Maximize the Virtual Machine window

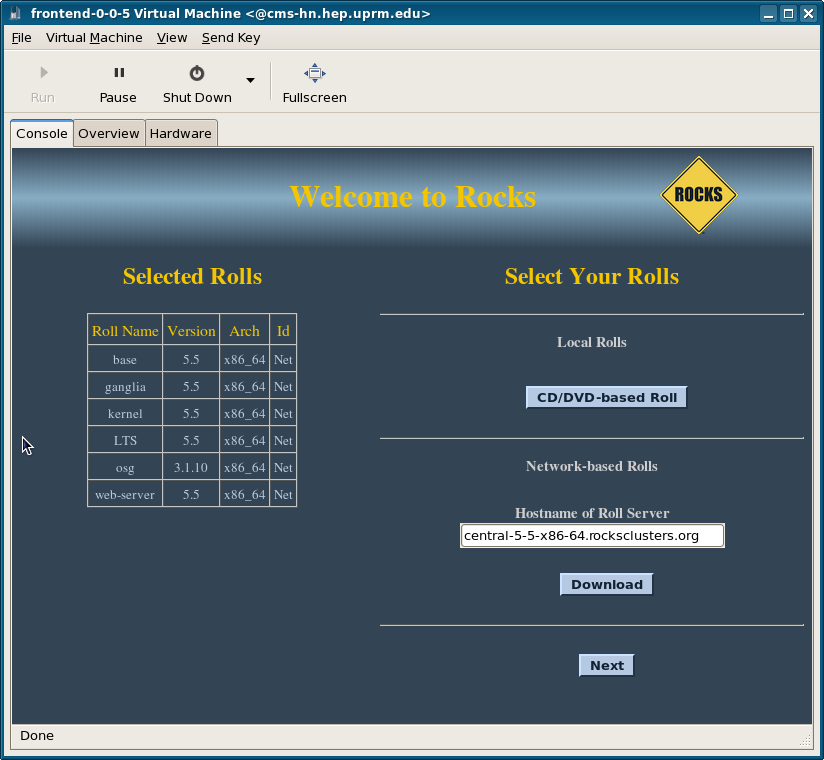tap(788, 14)
